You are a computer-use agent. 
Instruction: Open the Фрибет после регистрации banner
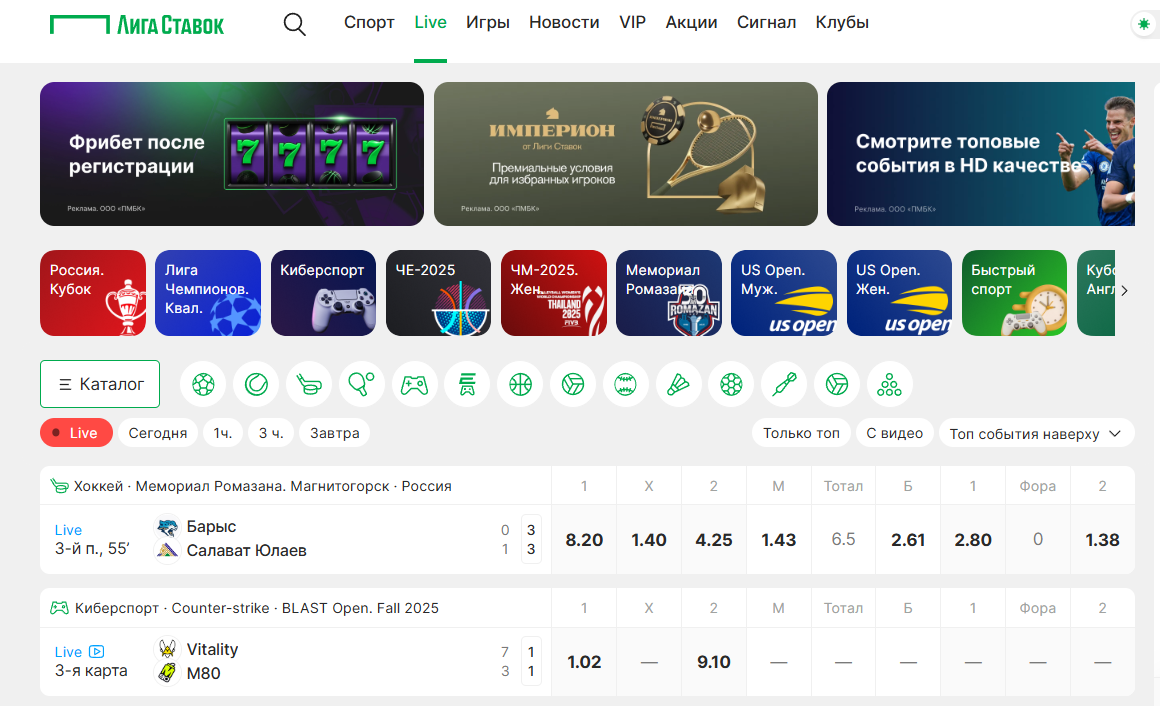[x=232, y=154]
